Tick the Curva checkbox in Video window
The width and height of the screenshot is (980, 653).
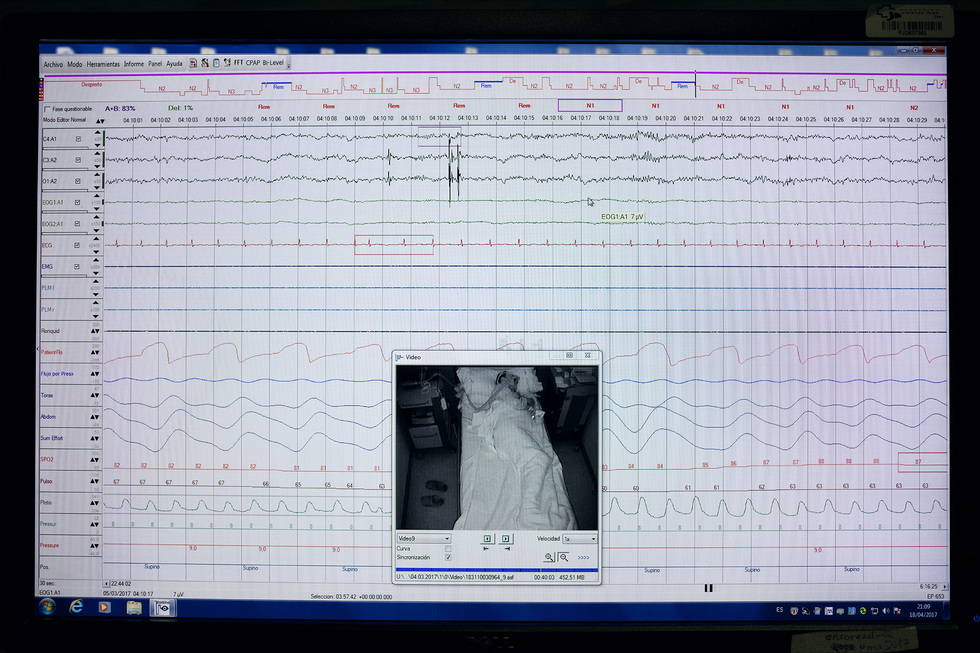(447, 548)
